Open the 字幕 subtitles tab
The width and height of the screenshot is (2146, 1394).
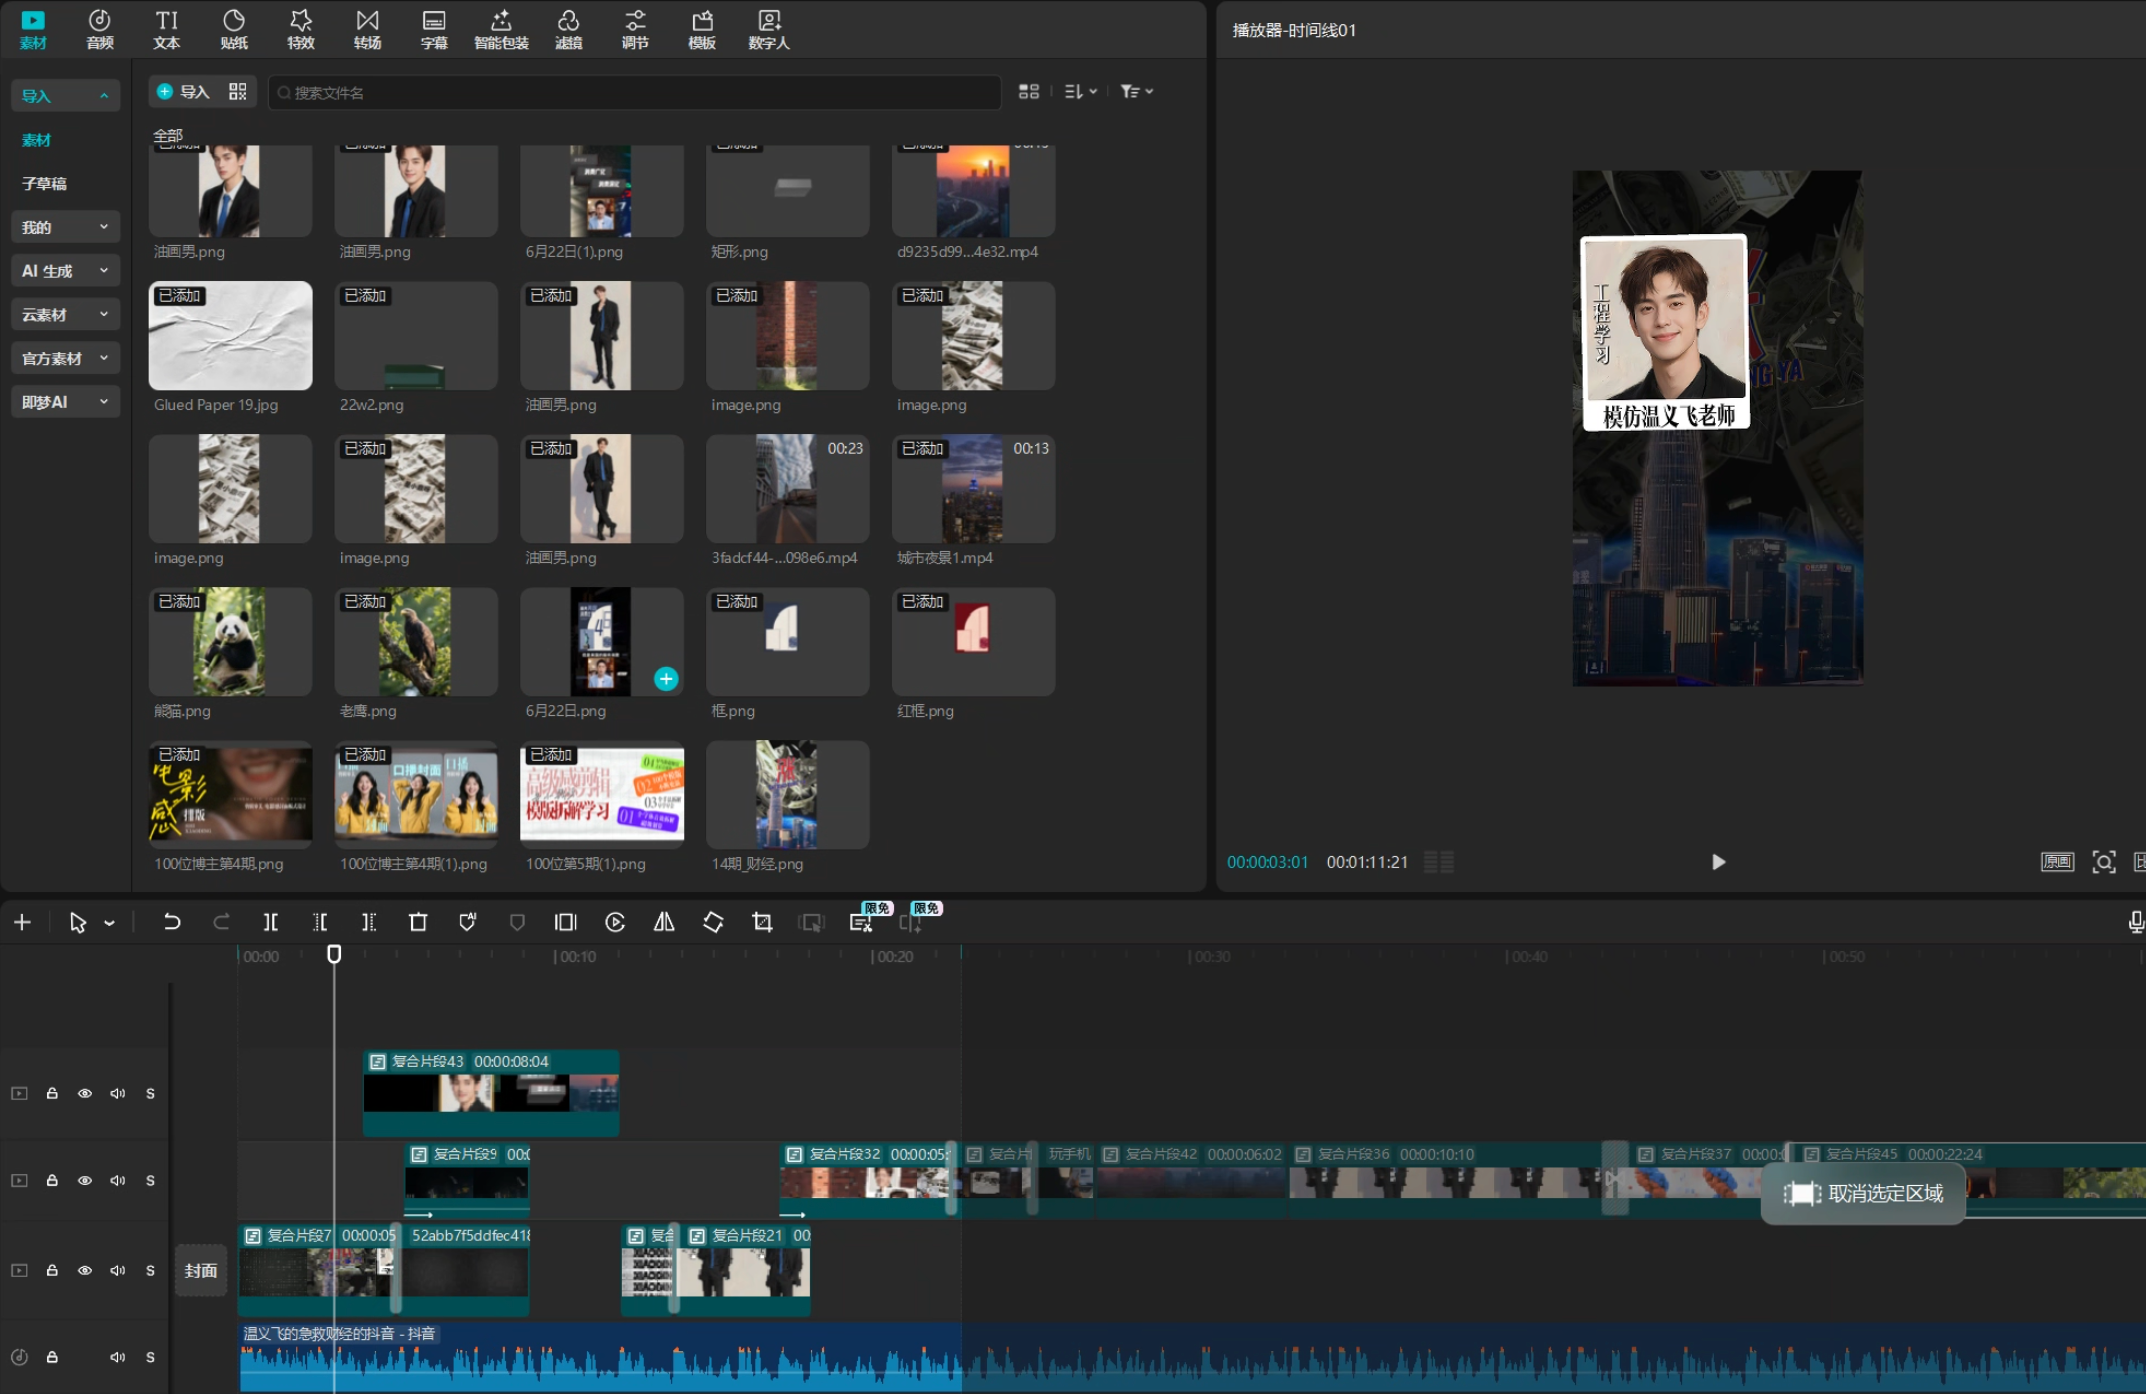pos(434,29)
